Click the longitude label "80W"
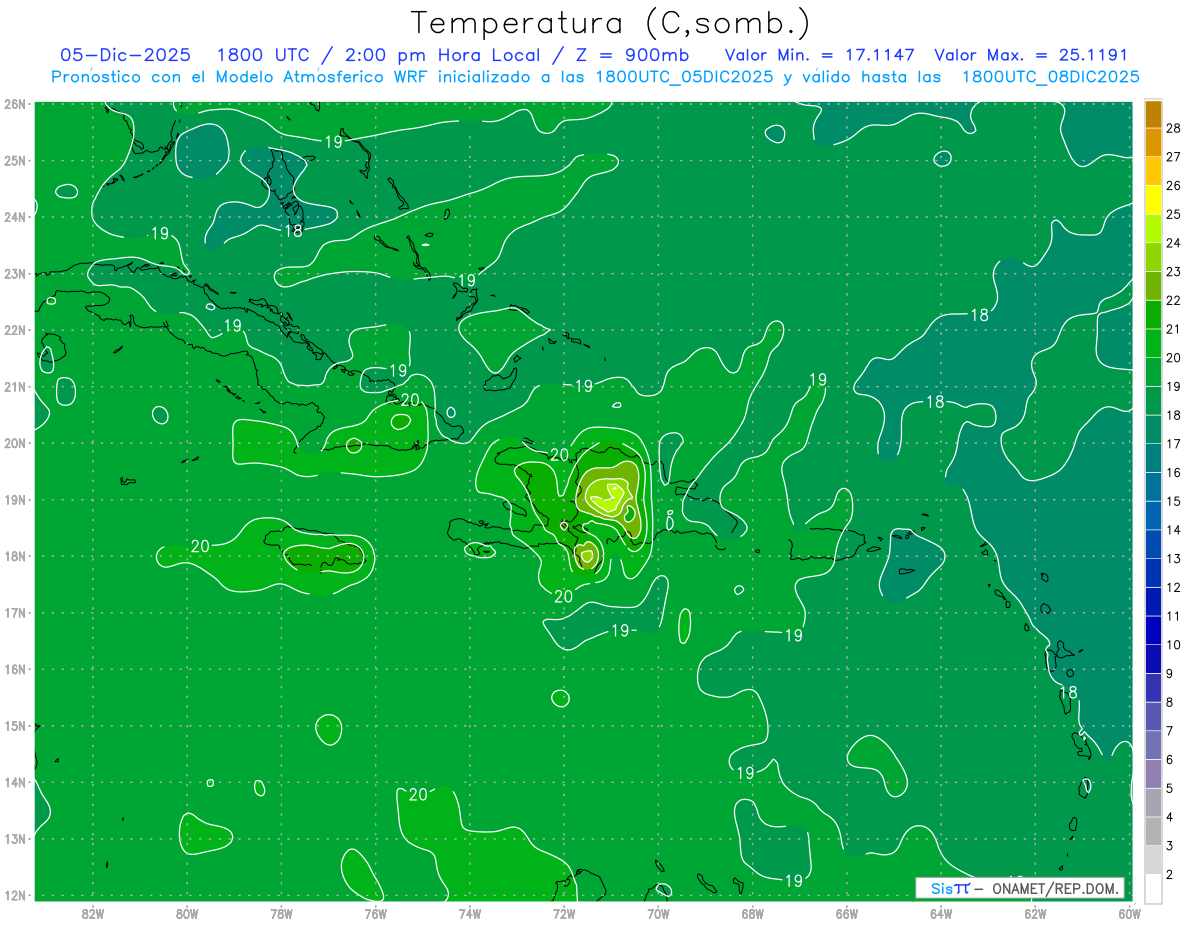 [187, 913]
